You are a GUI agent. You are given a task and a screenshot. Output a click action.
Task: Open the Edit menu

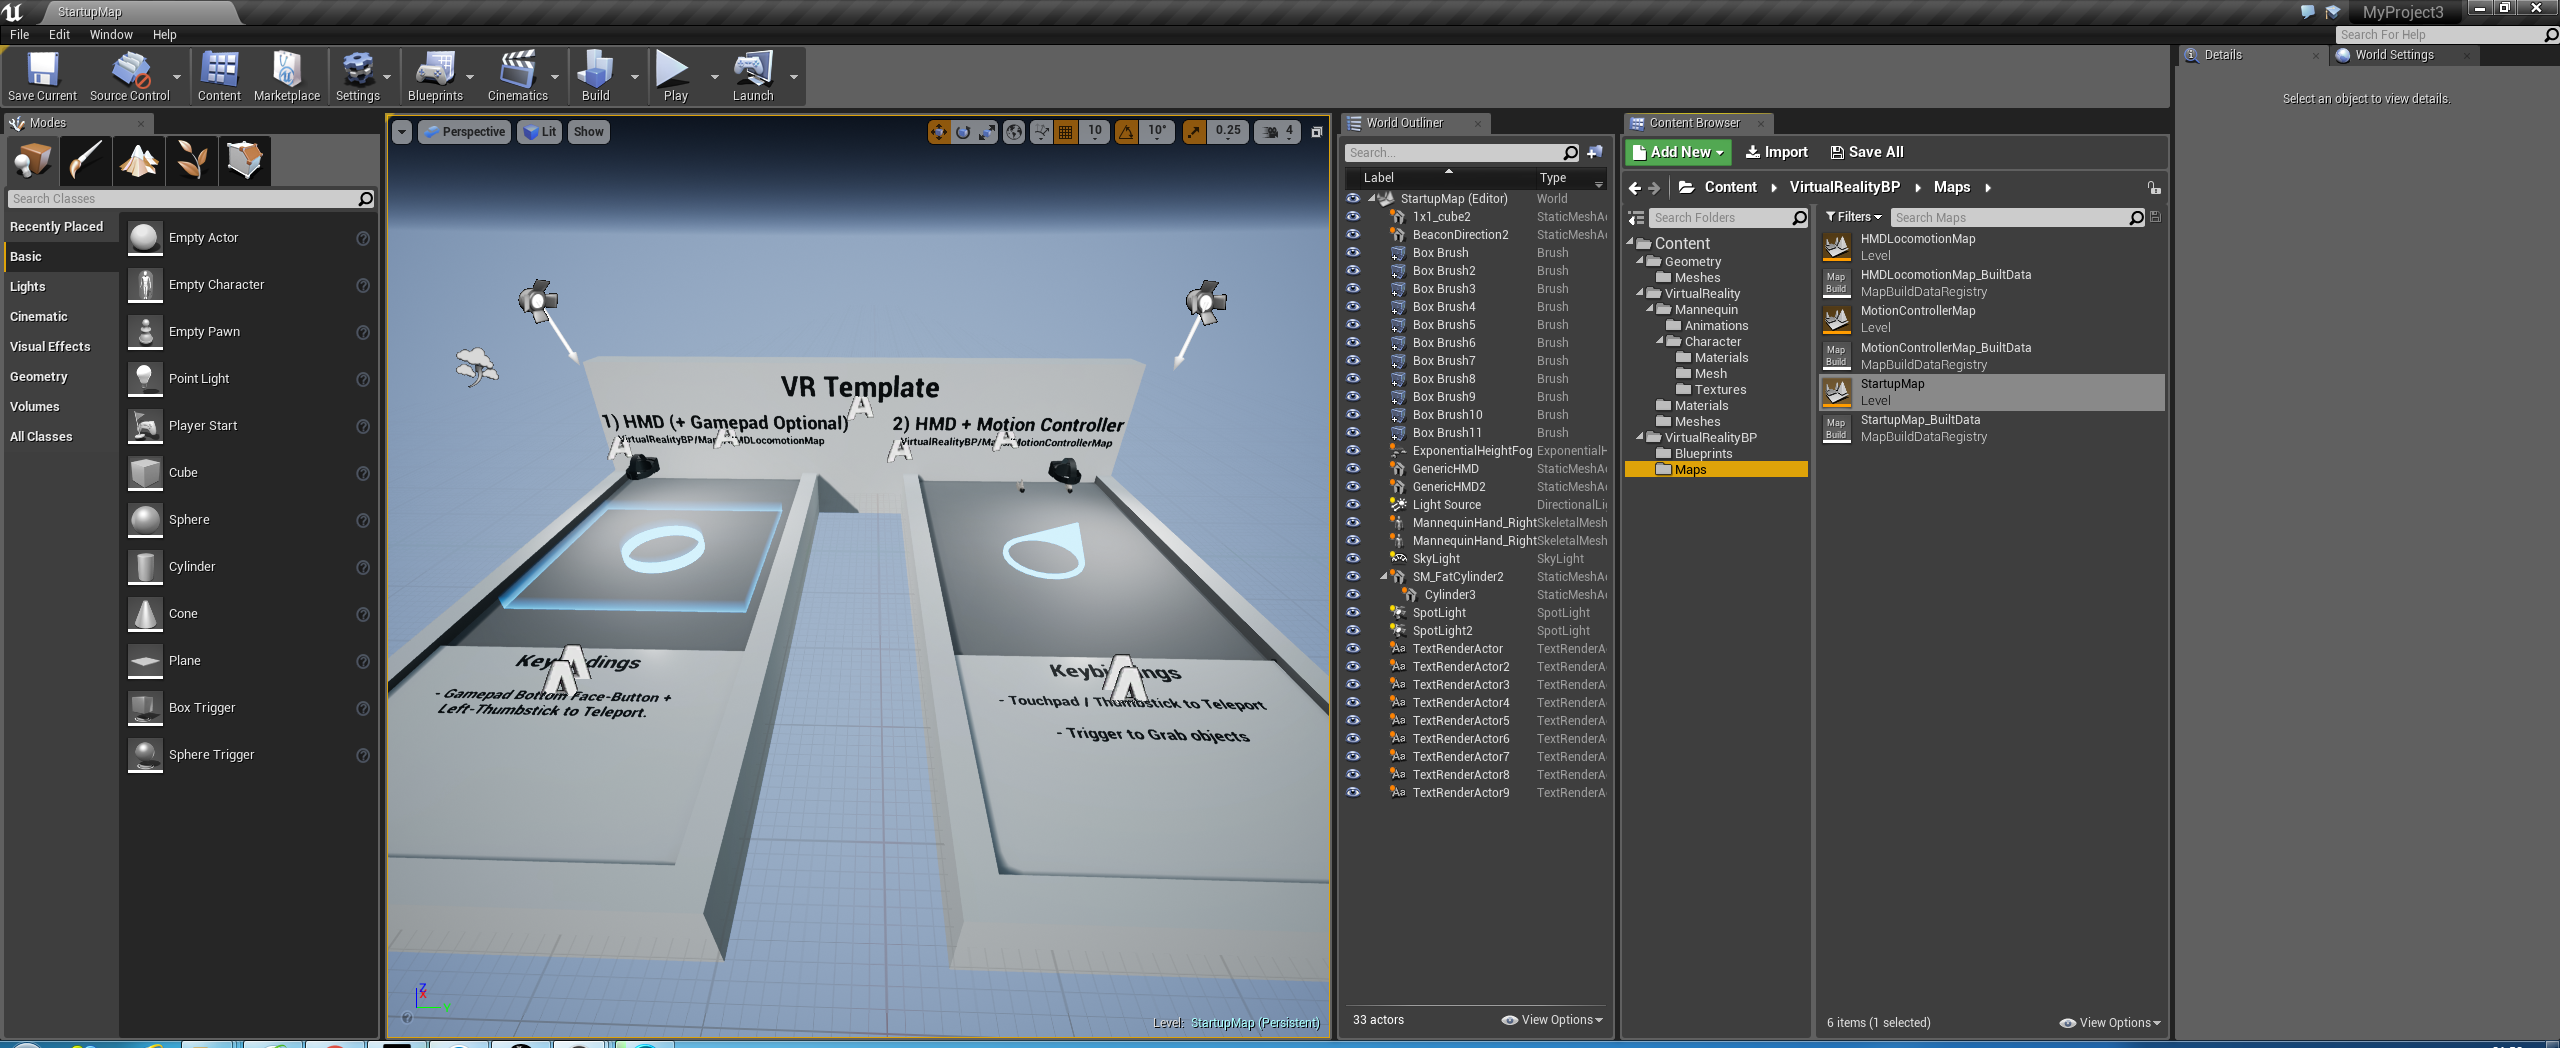pos(59,34)
